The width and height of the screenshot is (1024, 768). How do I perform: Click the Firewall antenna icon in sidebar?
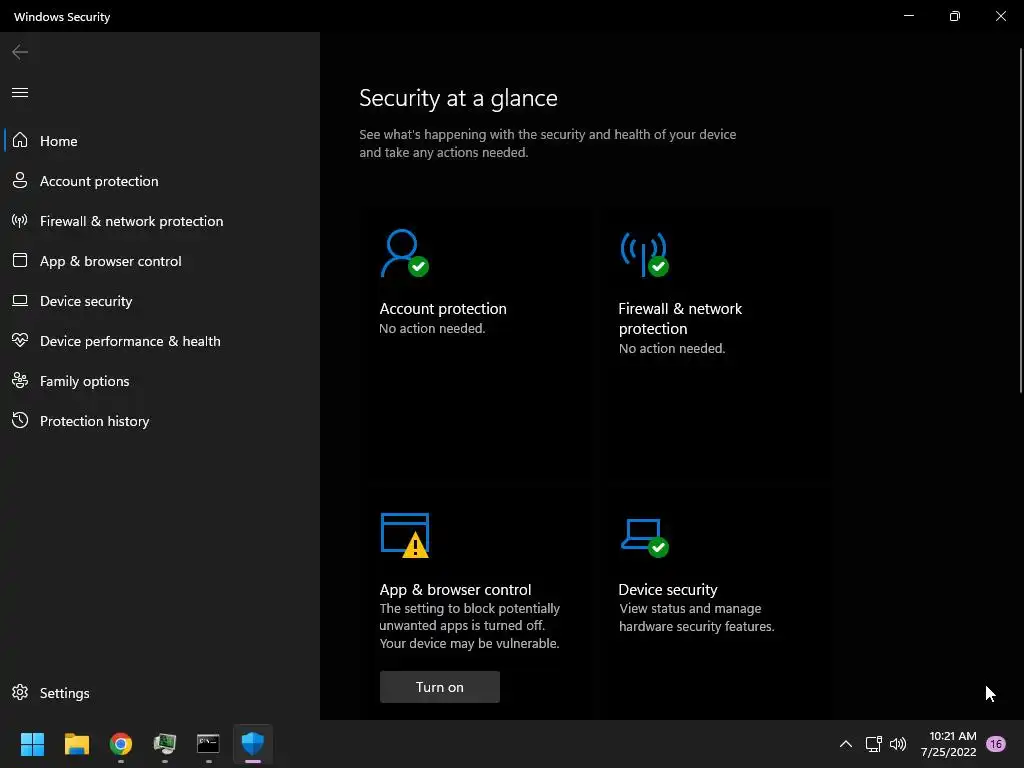20,221
